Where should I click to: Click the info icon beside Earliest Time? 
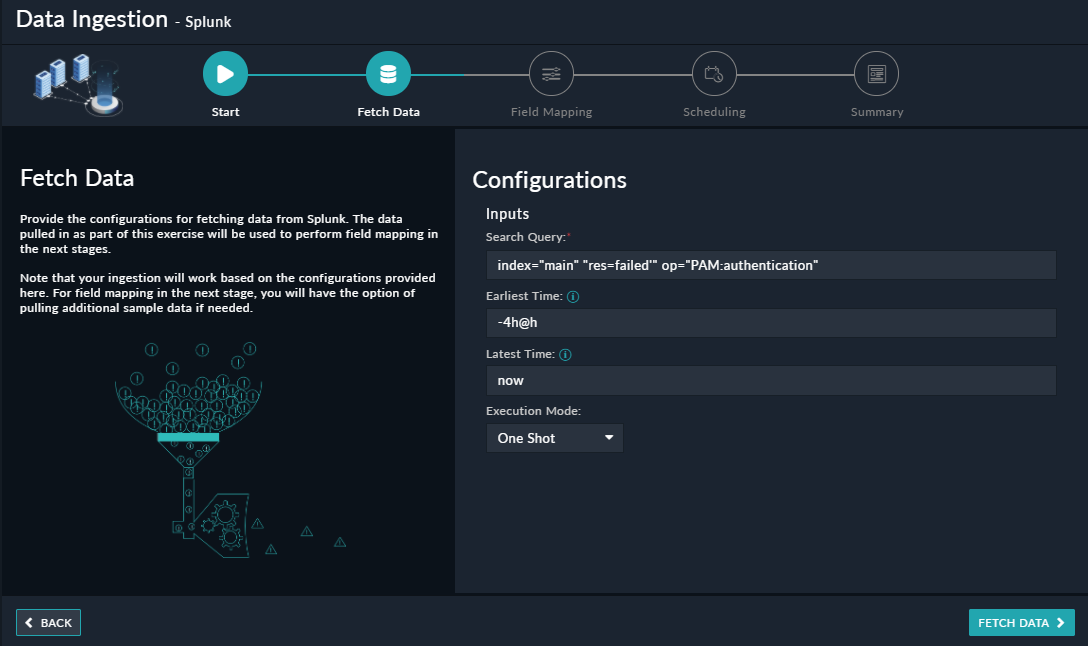click(574, 297)
